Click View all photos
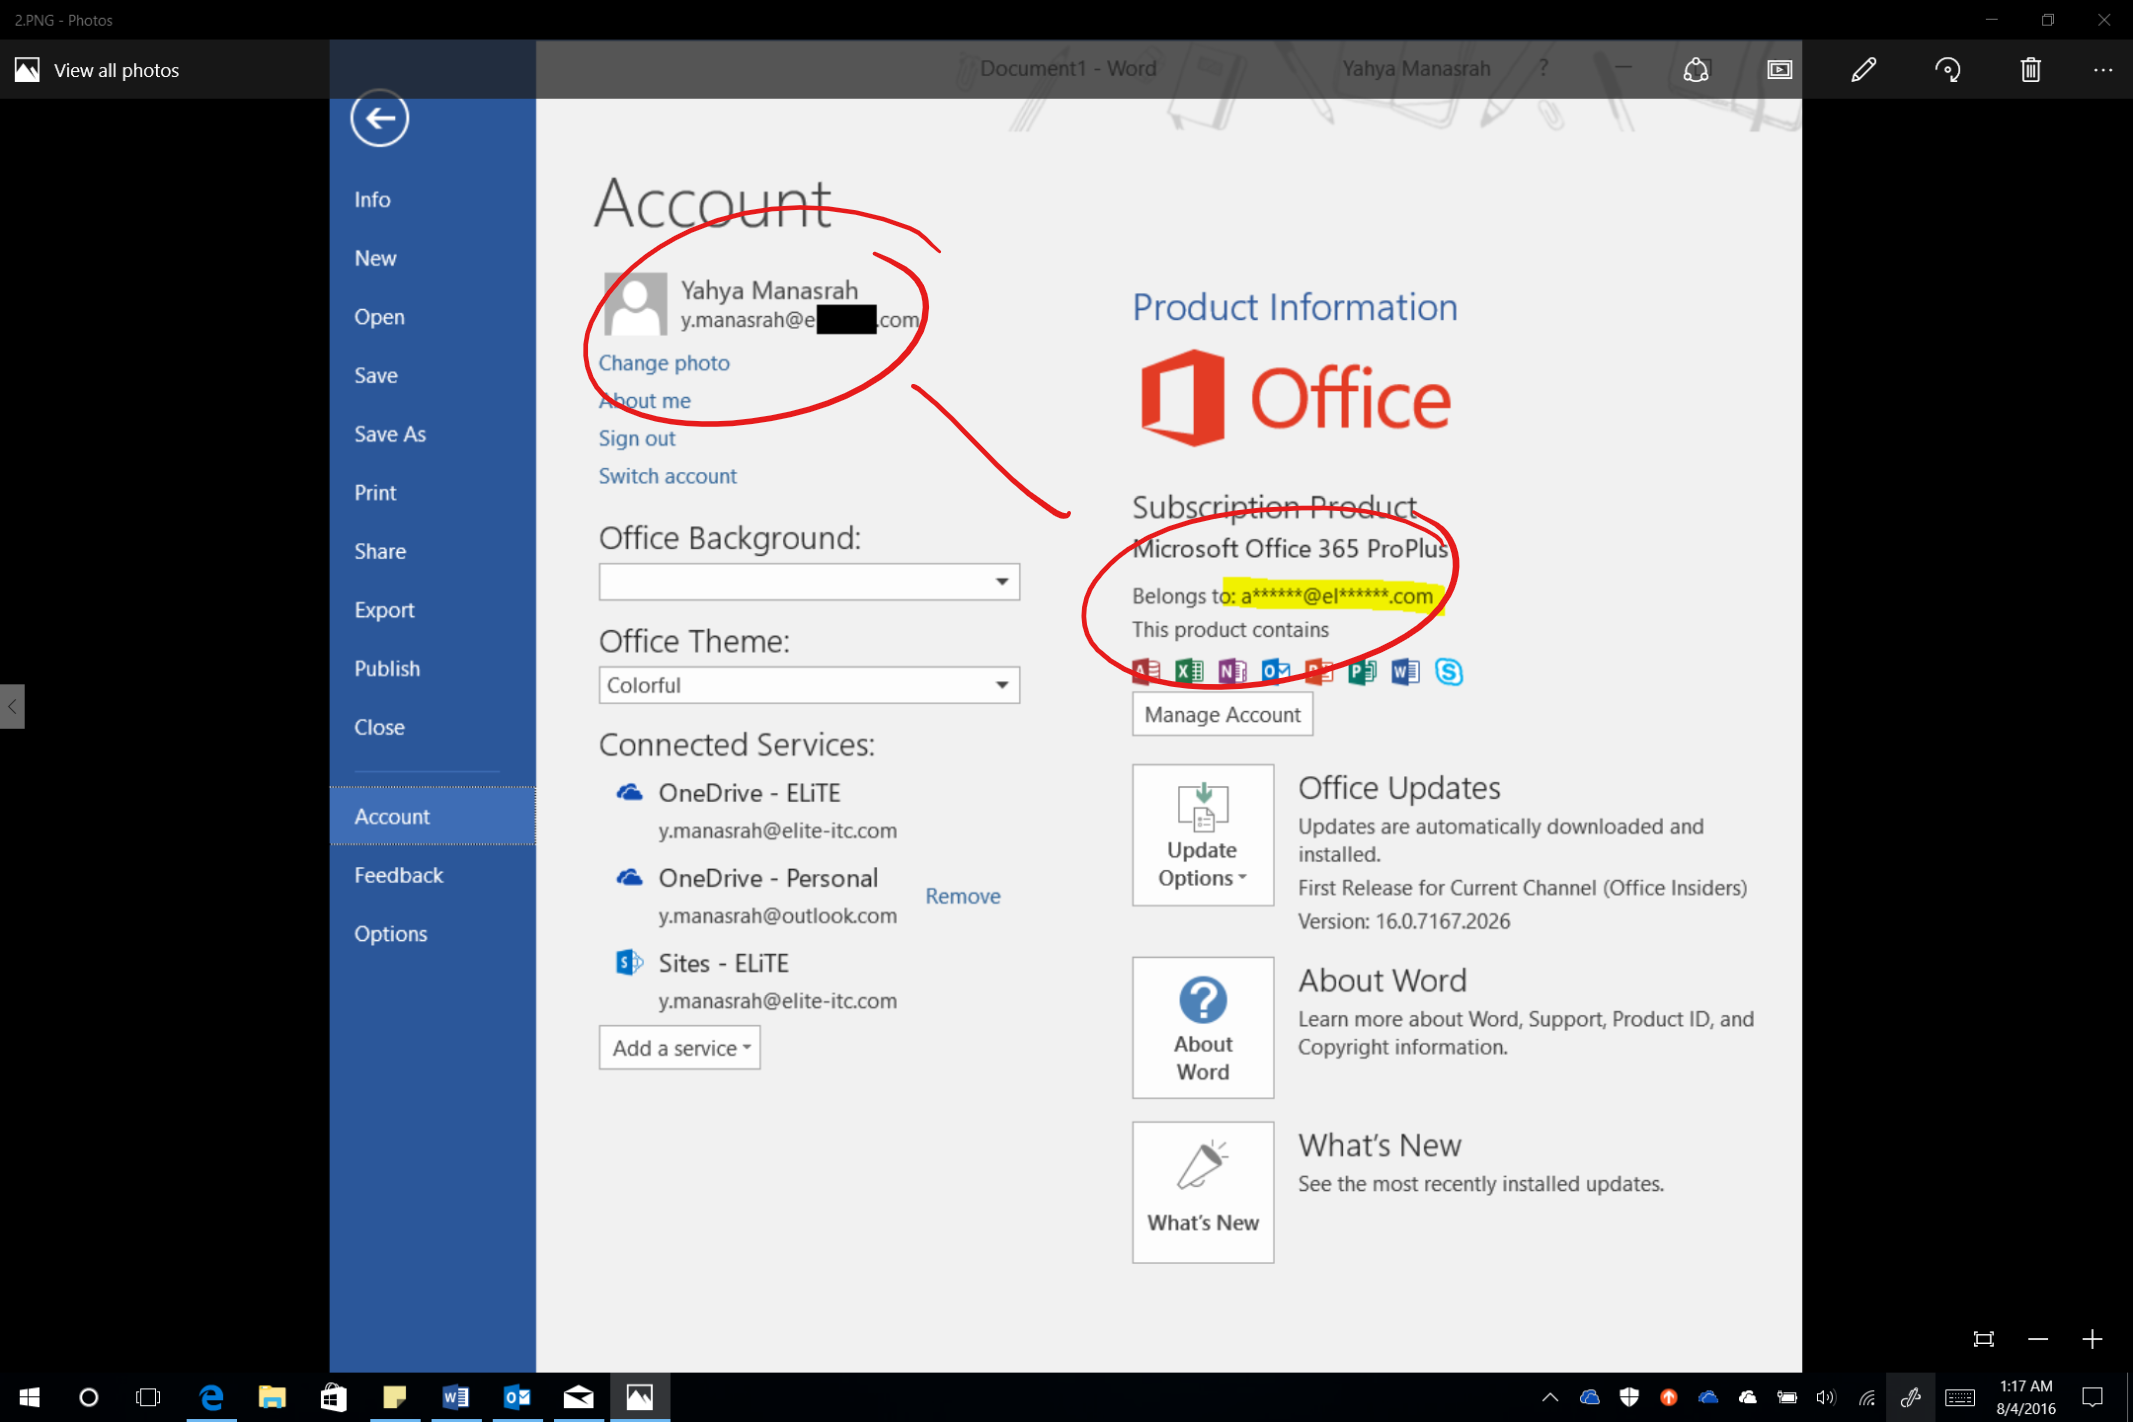Image resolution: width=2133 pixels, height=1422 pixels. [98, 70]
